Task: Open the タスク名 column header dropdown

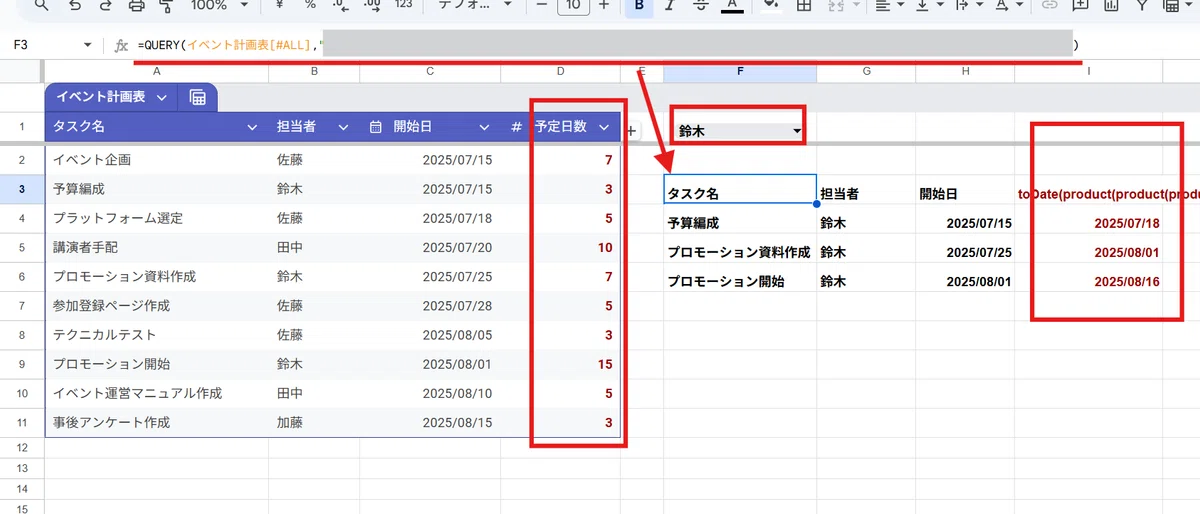Action: pos(252,127)
